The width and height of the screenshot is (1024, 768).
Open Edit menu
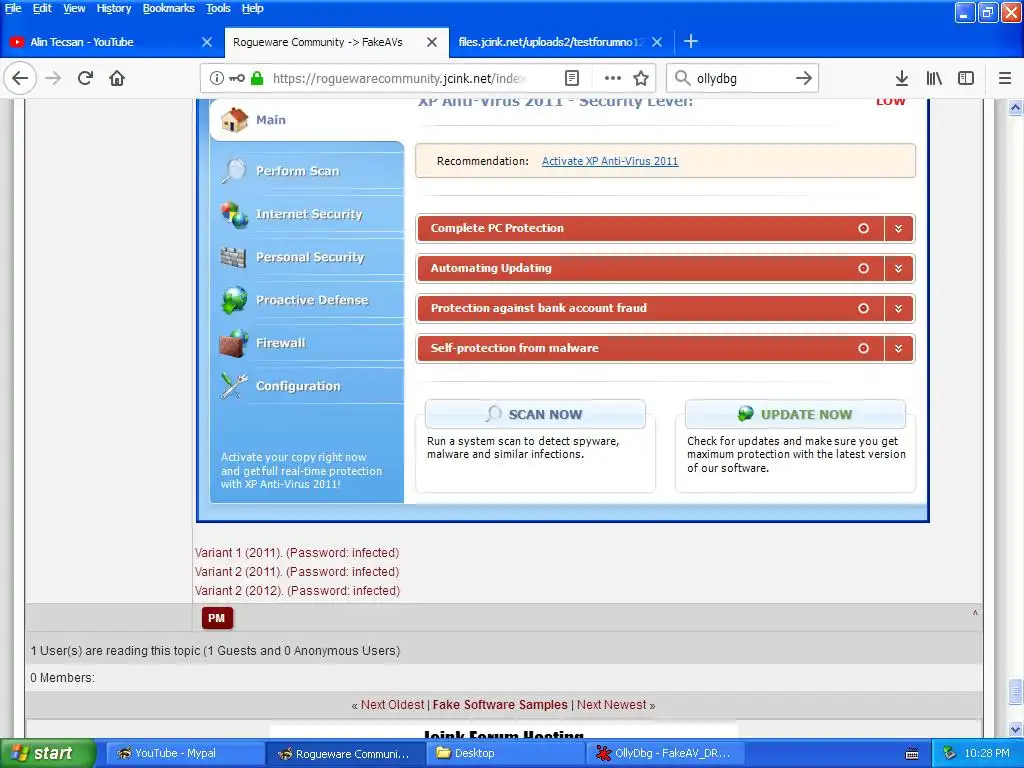(42, 8)
